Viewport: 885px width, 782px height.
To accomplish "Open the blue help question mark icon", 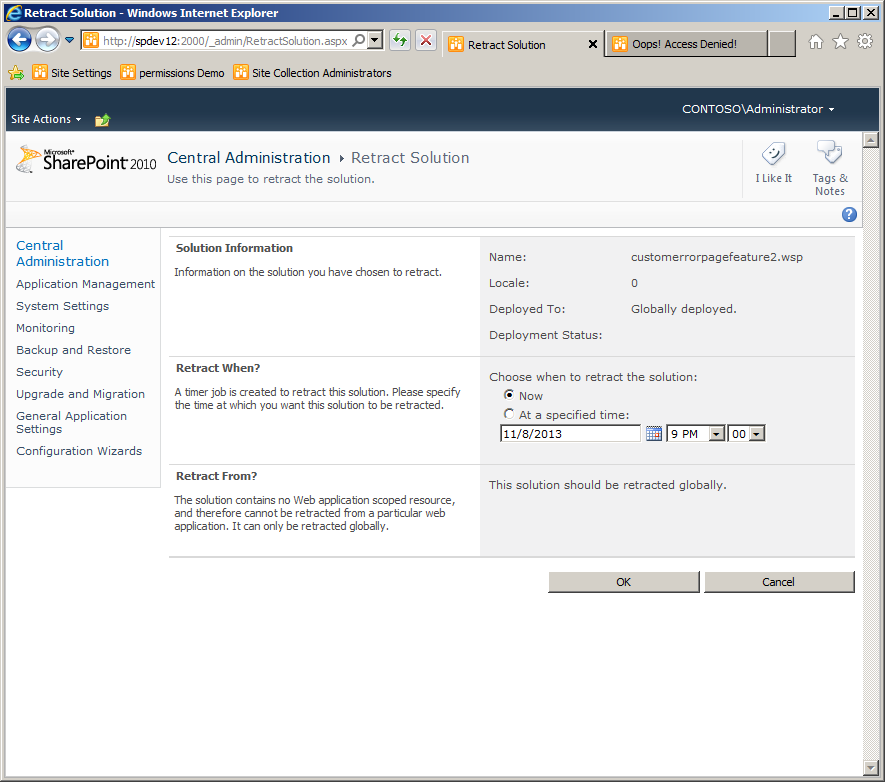I will point(849,214).
